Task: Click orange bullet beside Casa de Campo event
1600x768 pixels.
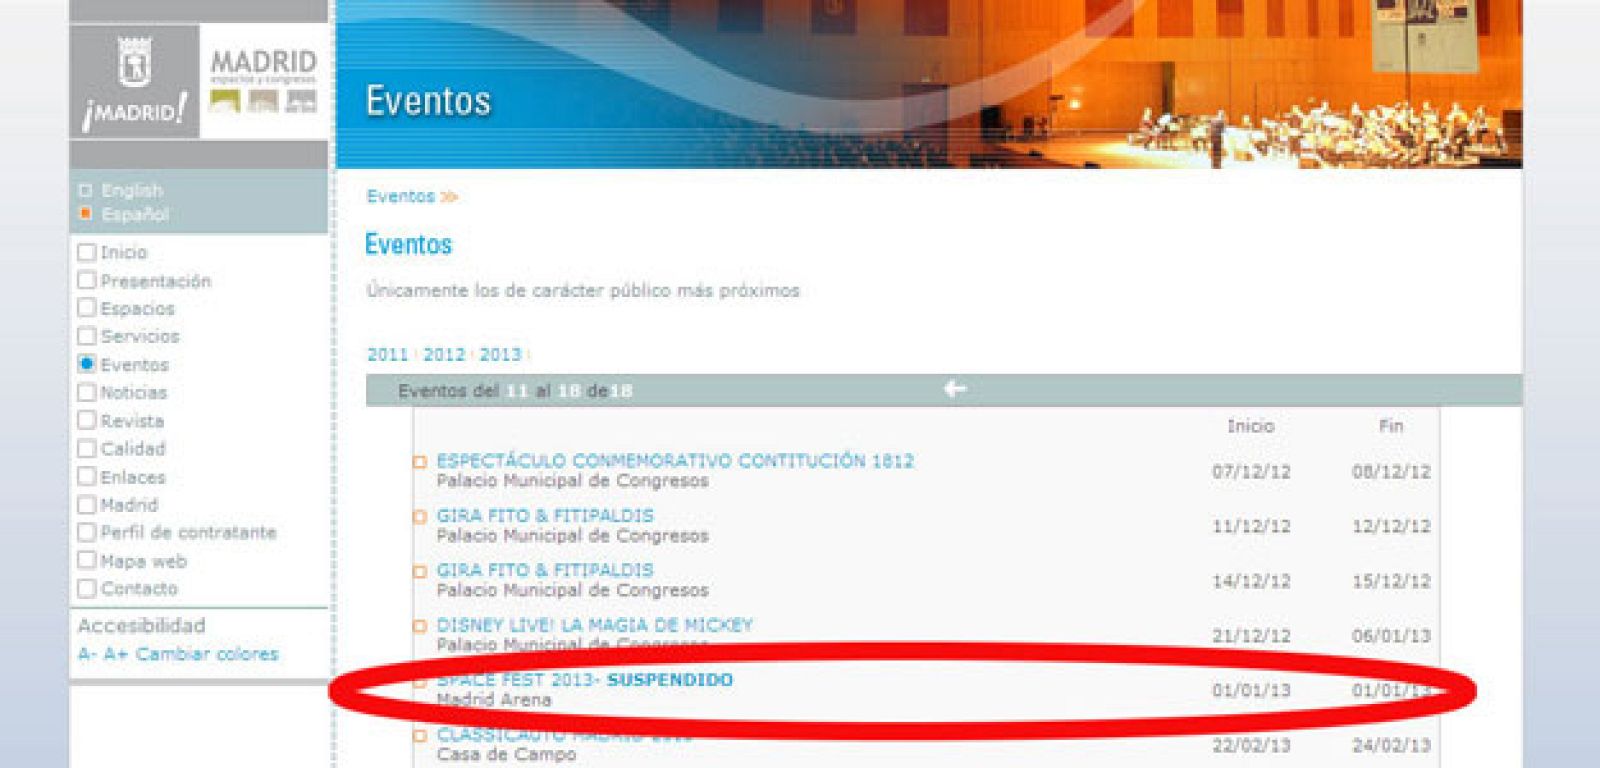Action: tap(420, 736)
